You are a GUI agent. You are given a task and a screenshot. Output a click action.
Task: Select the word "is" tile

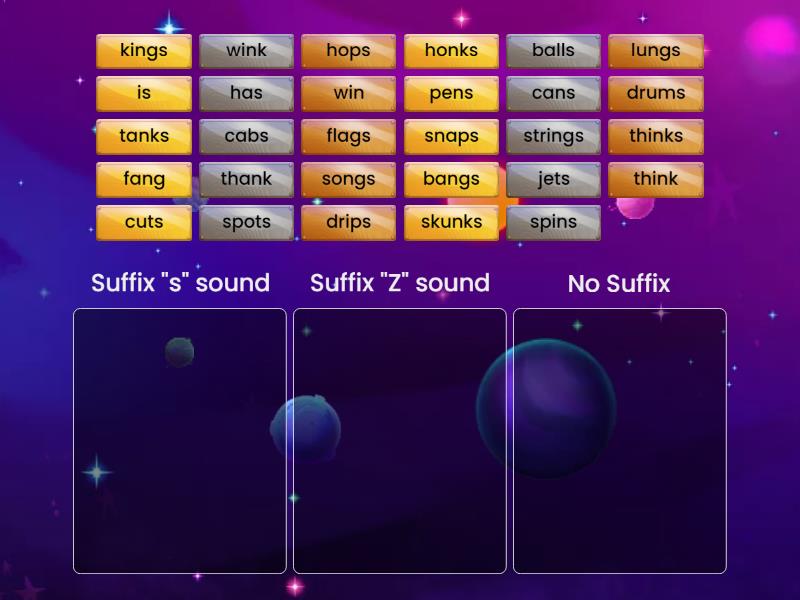tap(143, 93)
